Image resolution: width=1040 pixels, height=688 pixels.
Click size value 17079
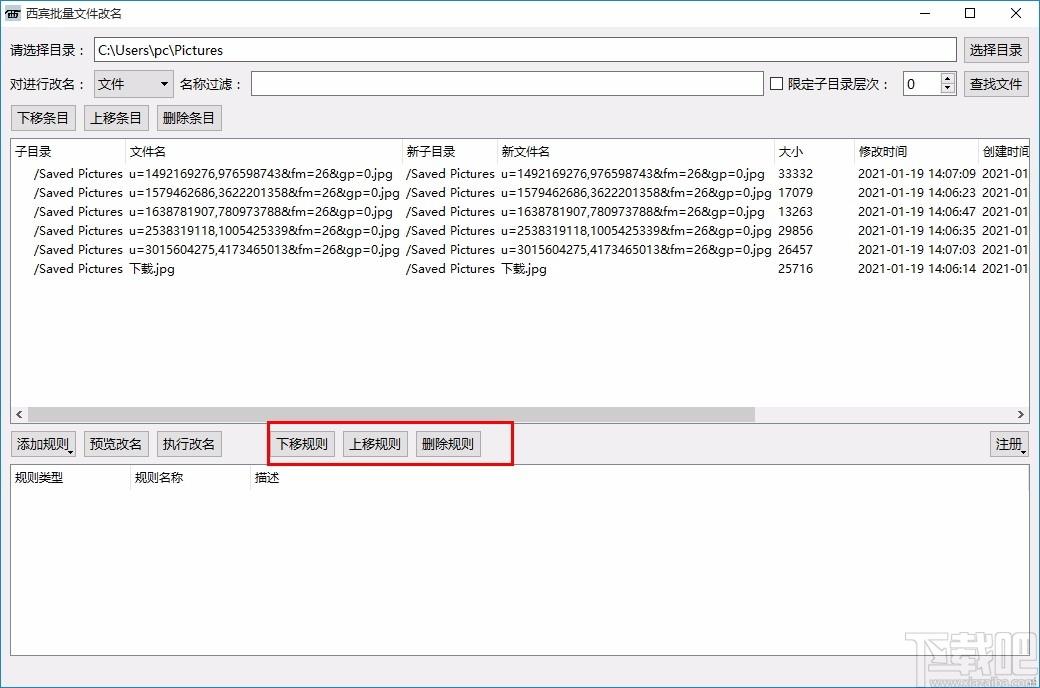[795, 192]
